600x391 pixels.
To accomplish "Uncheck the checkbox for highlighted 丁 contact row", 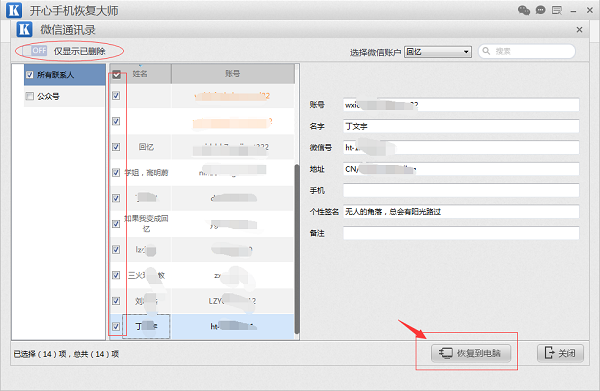I will coord(116,326).
